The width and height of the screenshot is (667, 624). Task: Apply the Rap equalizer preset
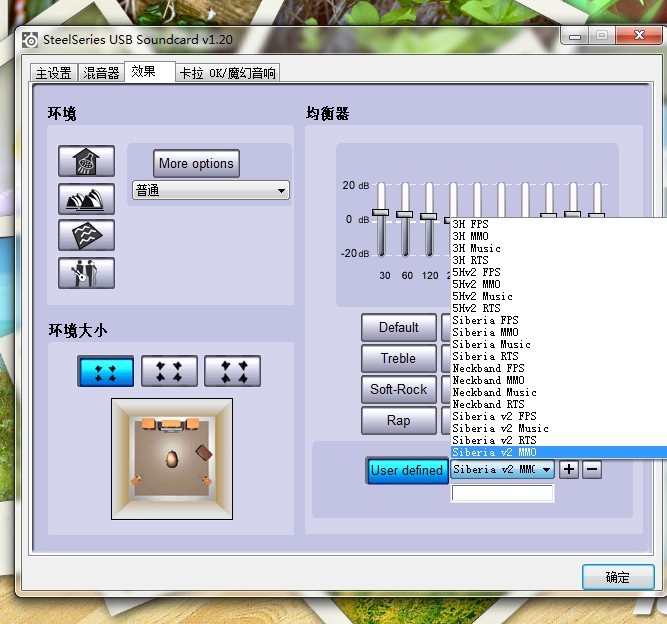click(399, 420)
